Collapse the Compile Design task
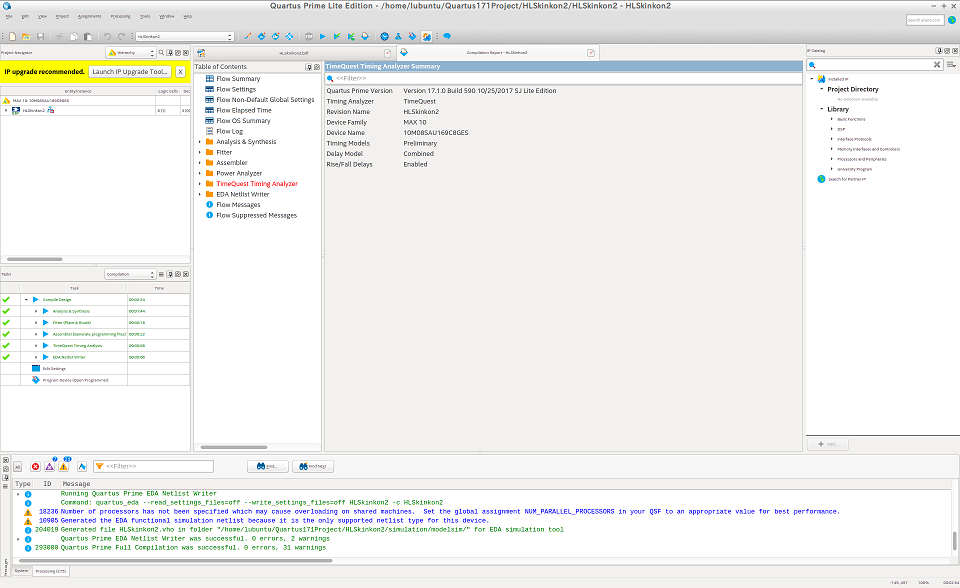The width and height of the screenshot is (960, 588). (x=26, y=300)
